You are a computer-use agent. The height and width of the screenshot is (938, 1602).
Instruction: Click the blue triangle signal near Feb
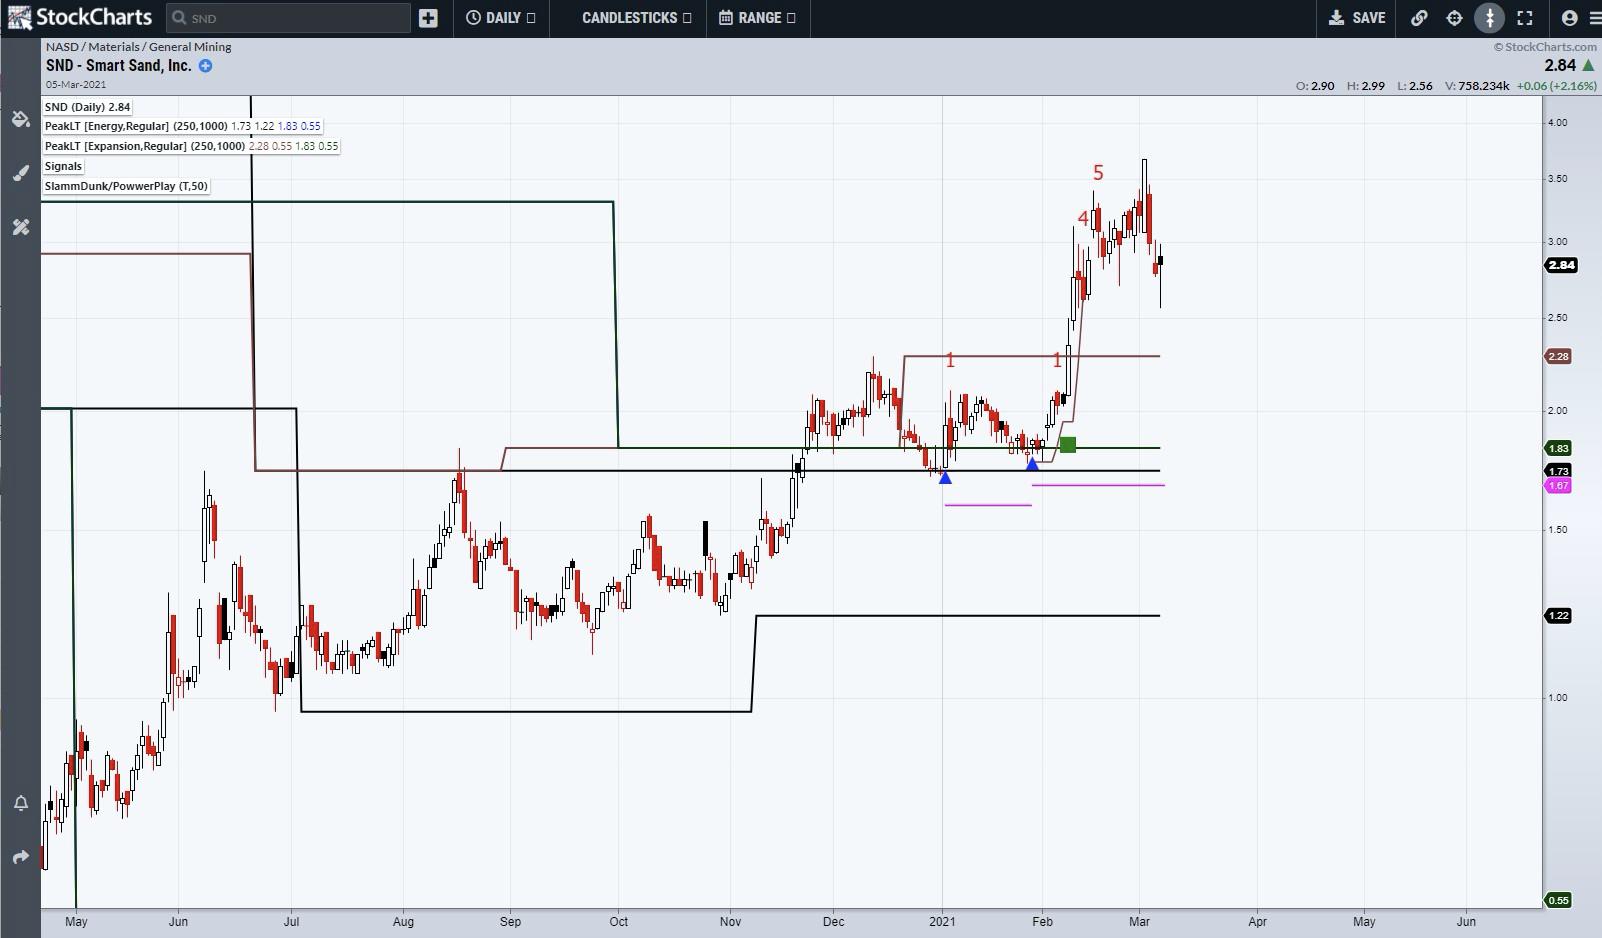click(x=1032, y=464)
